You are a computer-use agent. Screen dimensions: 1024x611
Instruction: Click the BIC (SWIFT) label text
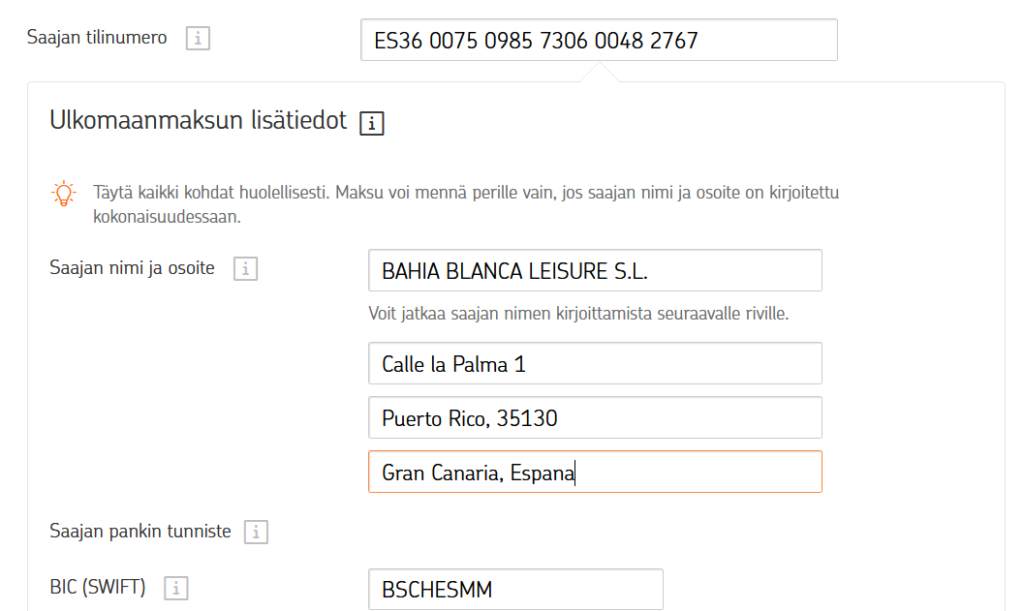(x=98, y=587)
